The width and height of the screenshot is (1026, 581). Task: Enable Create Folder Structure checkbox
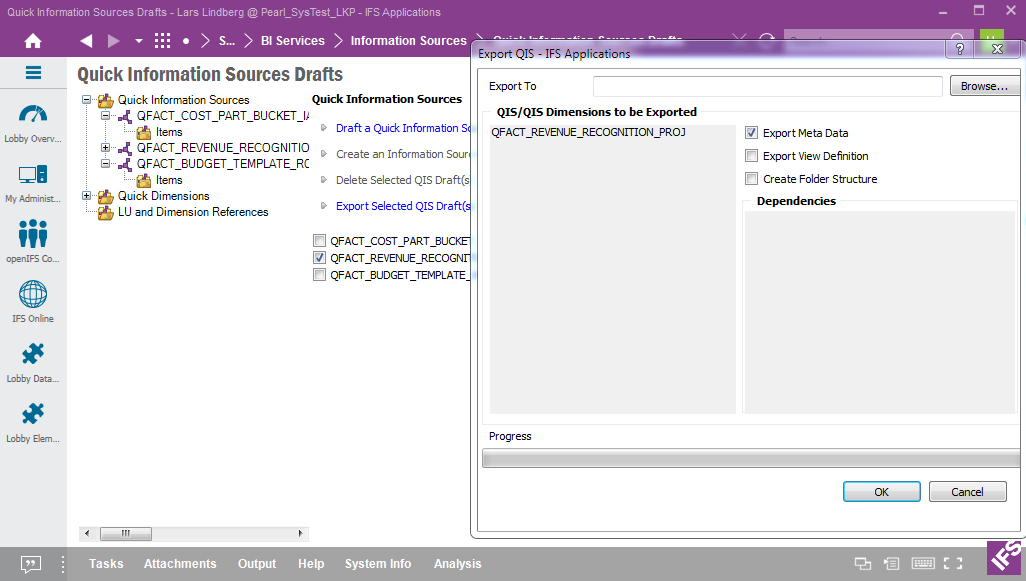pos(752,179)
